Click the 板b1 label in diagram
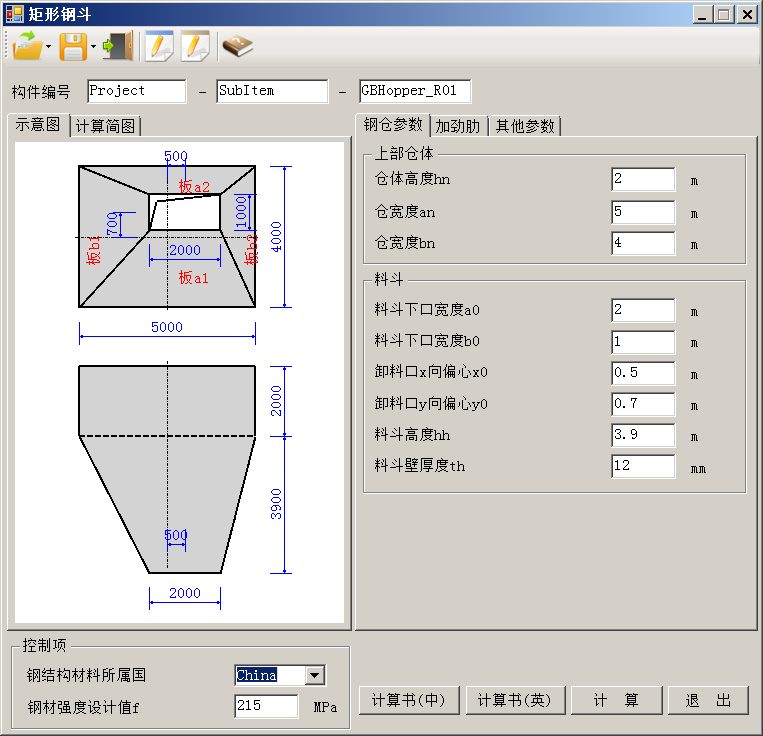Screen dimensions: 763x736 click(x=93, y=250)
